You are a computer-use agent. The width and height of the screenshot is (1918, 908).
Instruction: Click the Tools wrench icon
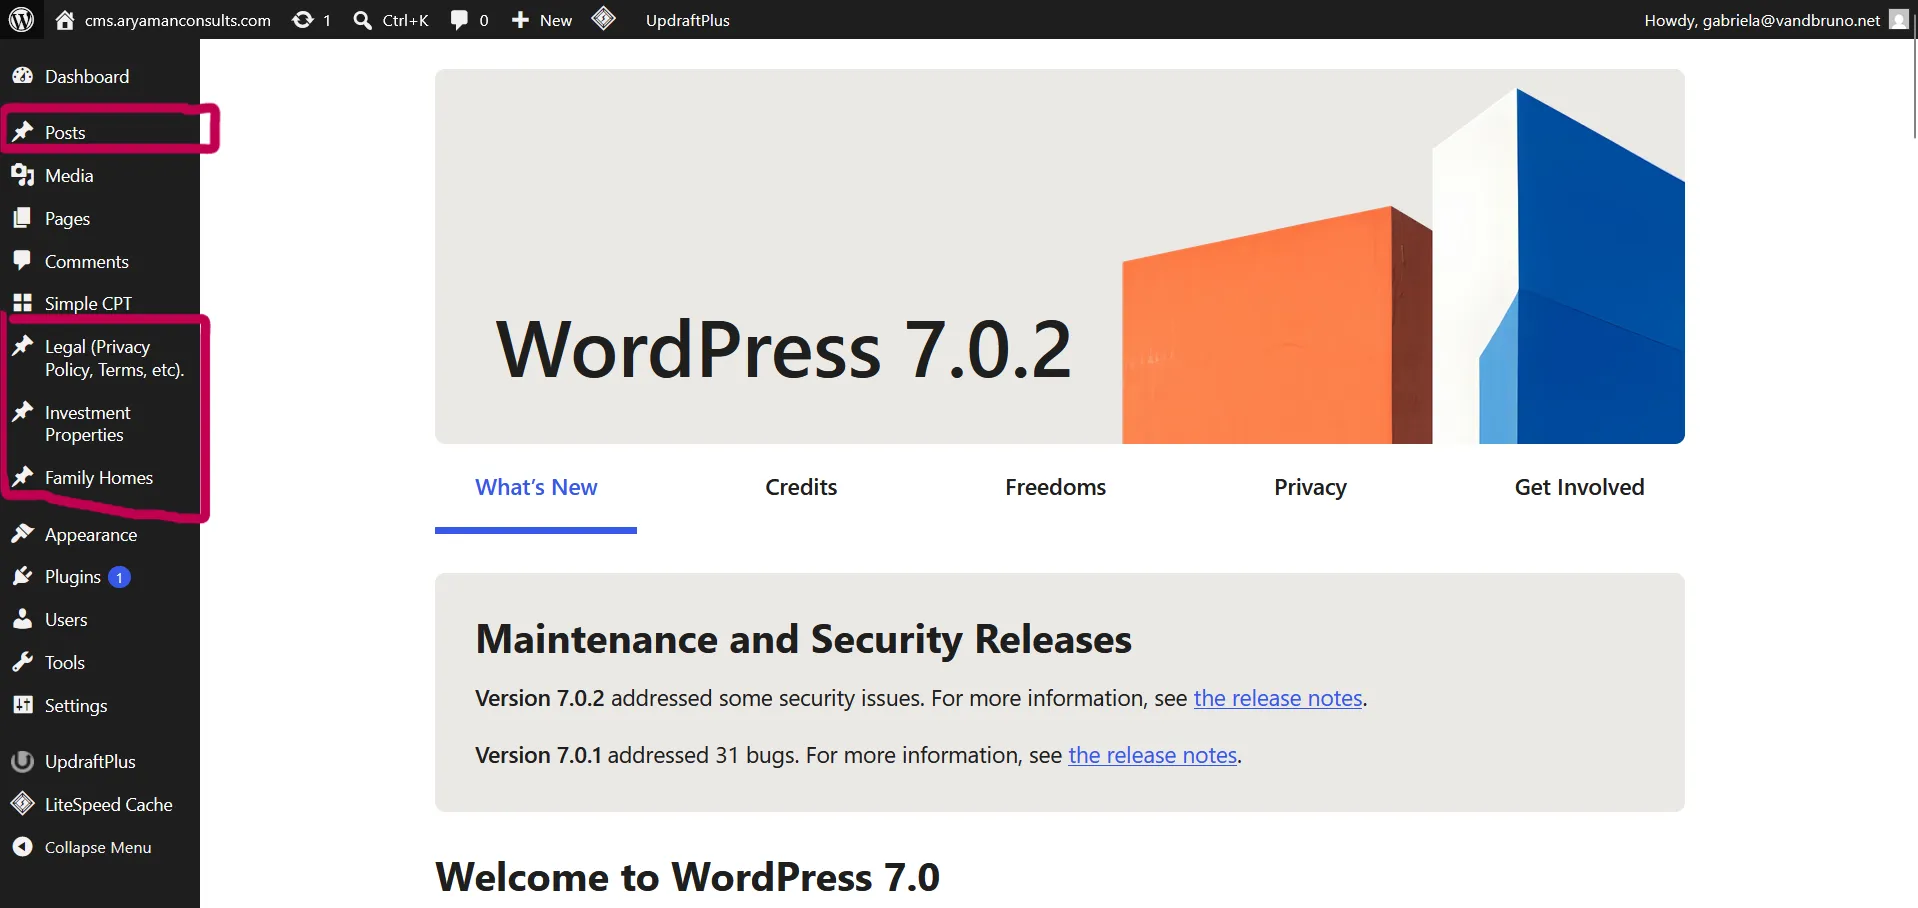tap(22, 662)
